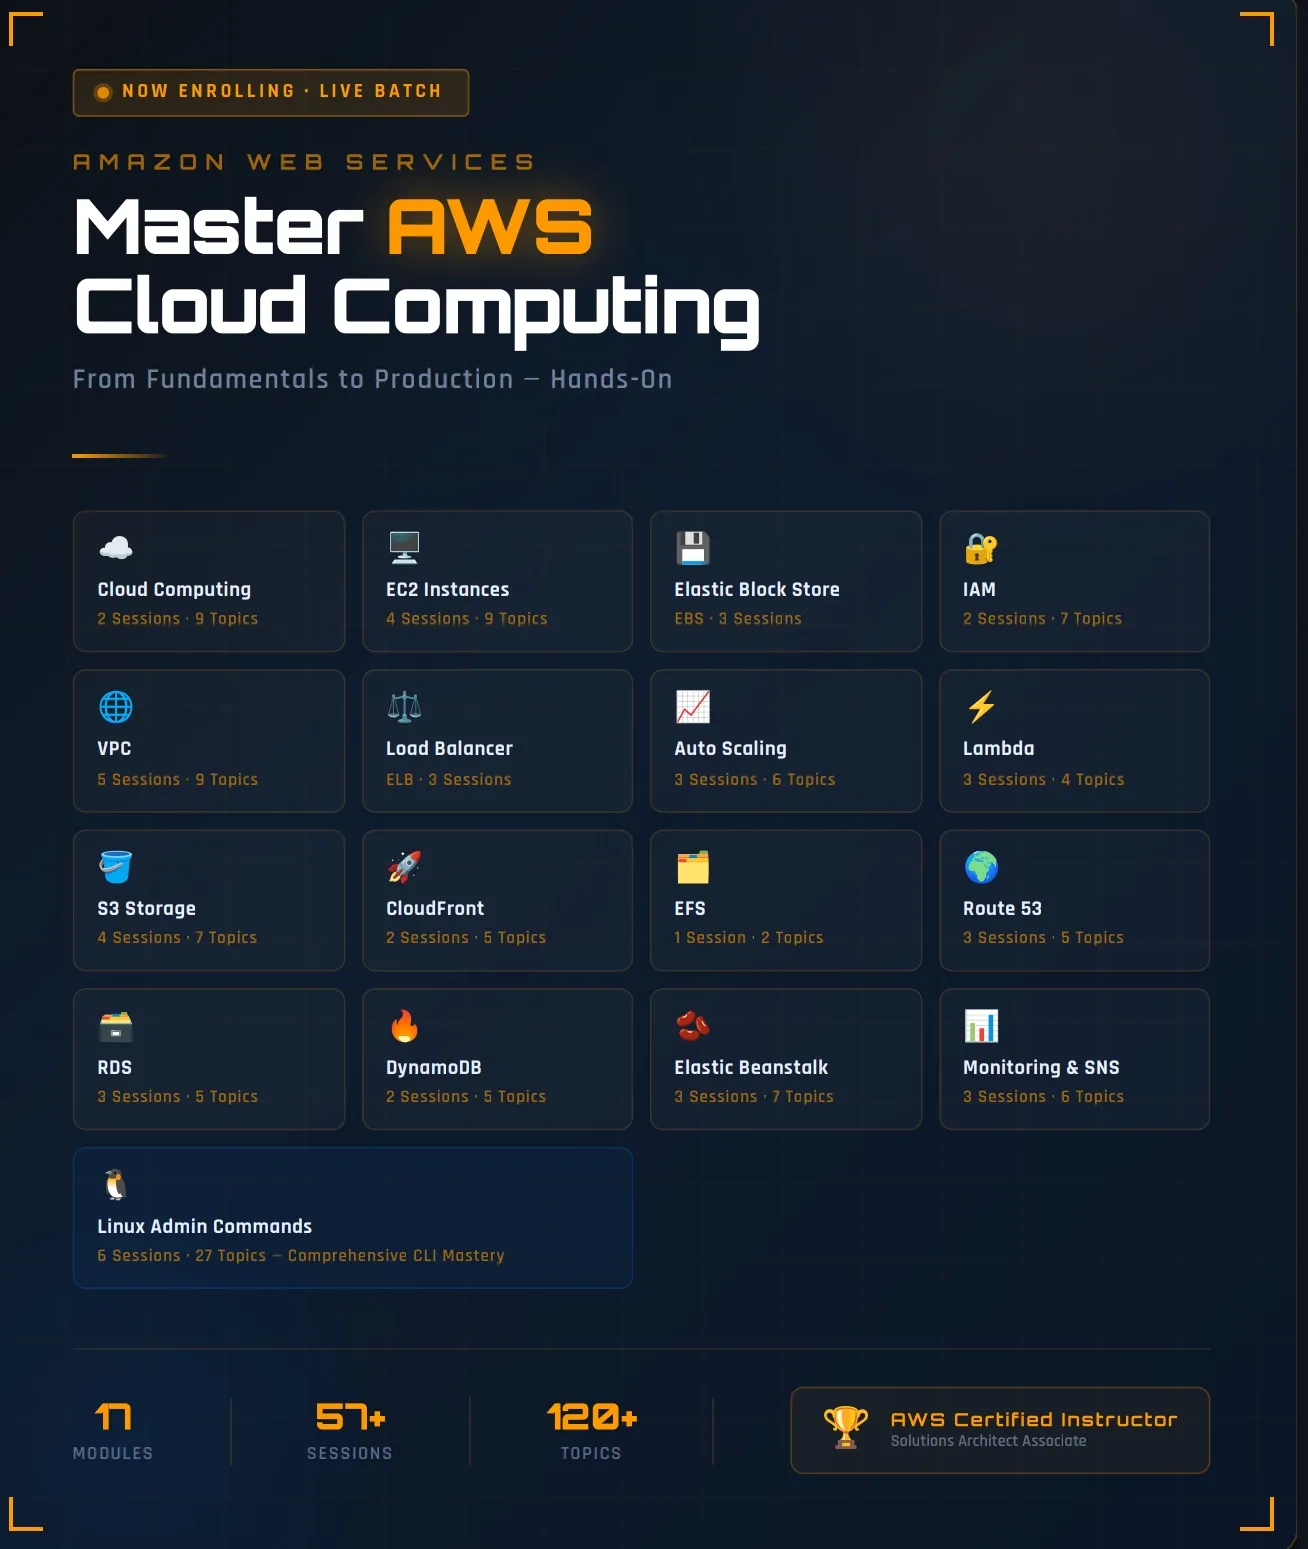Click 'Solutions Architect Associate' subtitle

tap(988, 1441)
